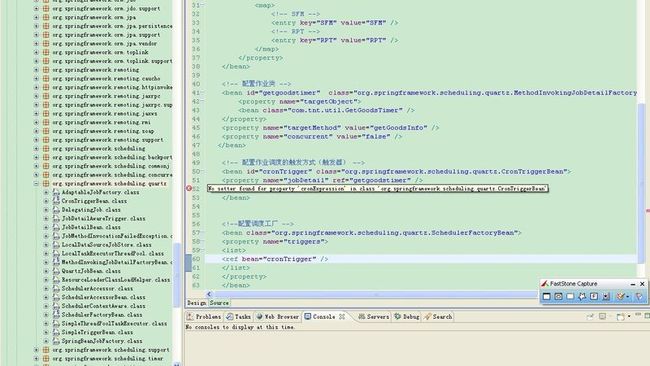This screenshot has width=650, height=366.
Task: Select SimpleTriggerBean.class in the tree
Action: click(x=97, y=332)
